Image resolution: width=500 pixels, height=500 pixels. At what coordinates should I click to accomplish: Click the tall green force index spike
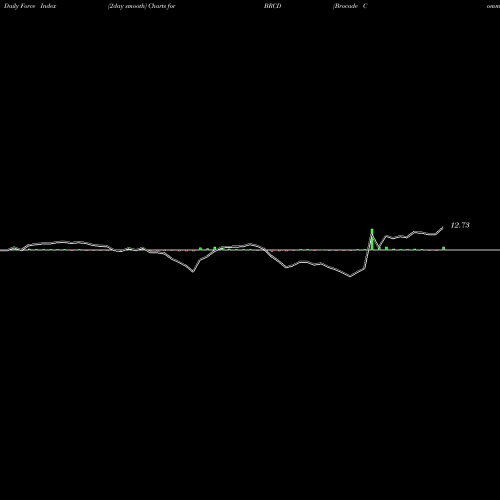[372, 239]
